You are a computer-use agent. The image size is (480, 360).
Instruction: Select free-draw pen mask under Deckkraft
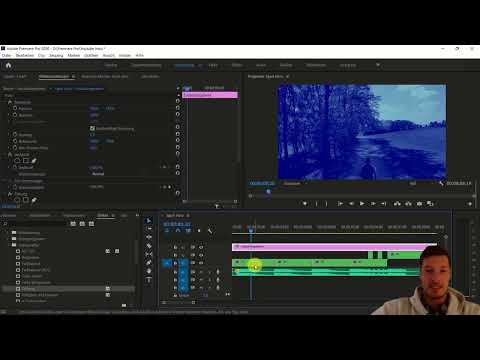(34, 161)
